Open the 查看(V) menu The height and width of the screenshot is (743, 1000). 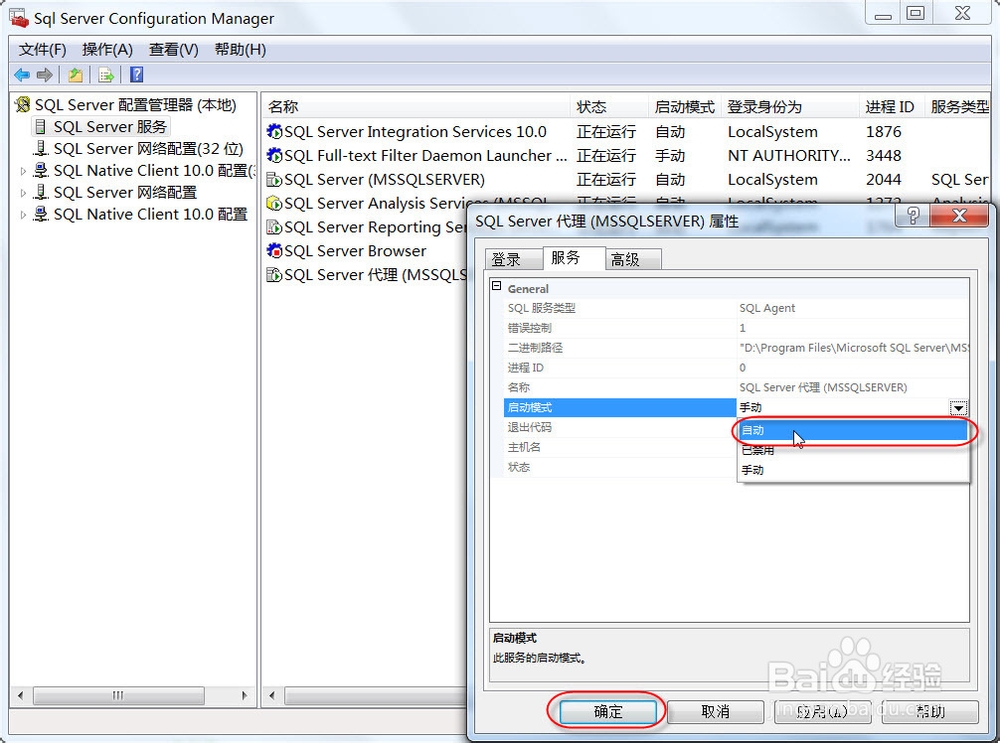173,50
